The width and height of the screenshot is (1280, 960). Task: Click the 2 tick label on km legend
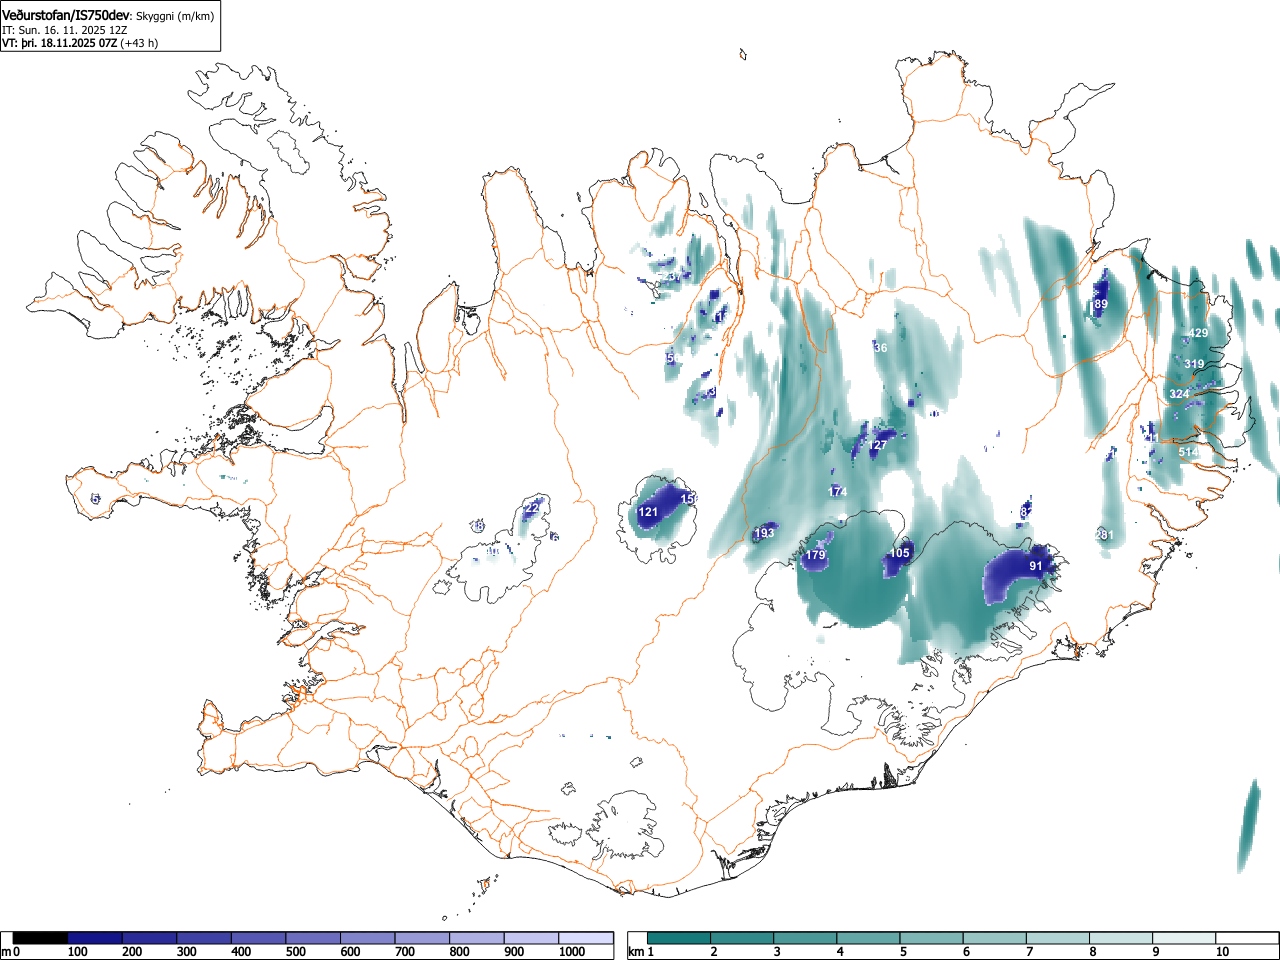[x=713, y=952]
